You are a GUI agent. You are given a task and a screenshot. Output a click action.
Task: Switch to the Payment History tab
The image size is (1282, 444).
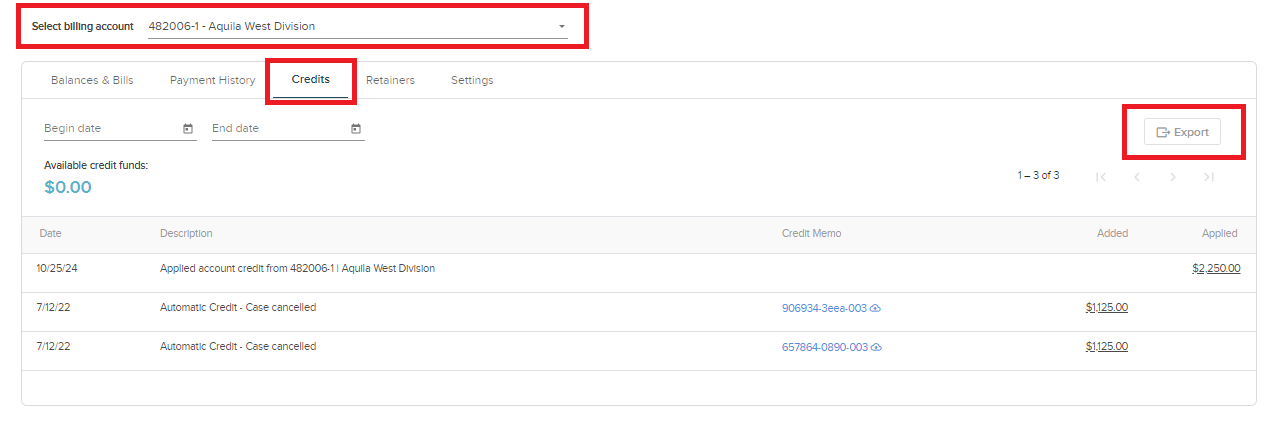pos(212,80)
